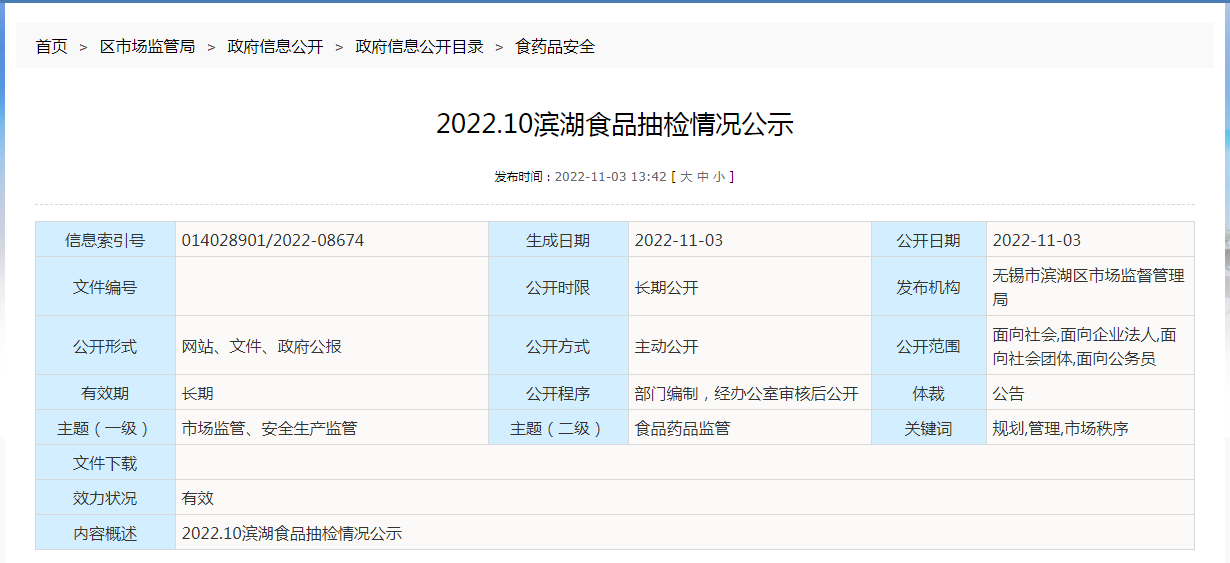Select the value 食品药品监管

click(x=683, y=428)
